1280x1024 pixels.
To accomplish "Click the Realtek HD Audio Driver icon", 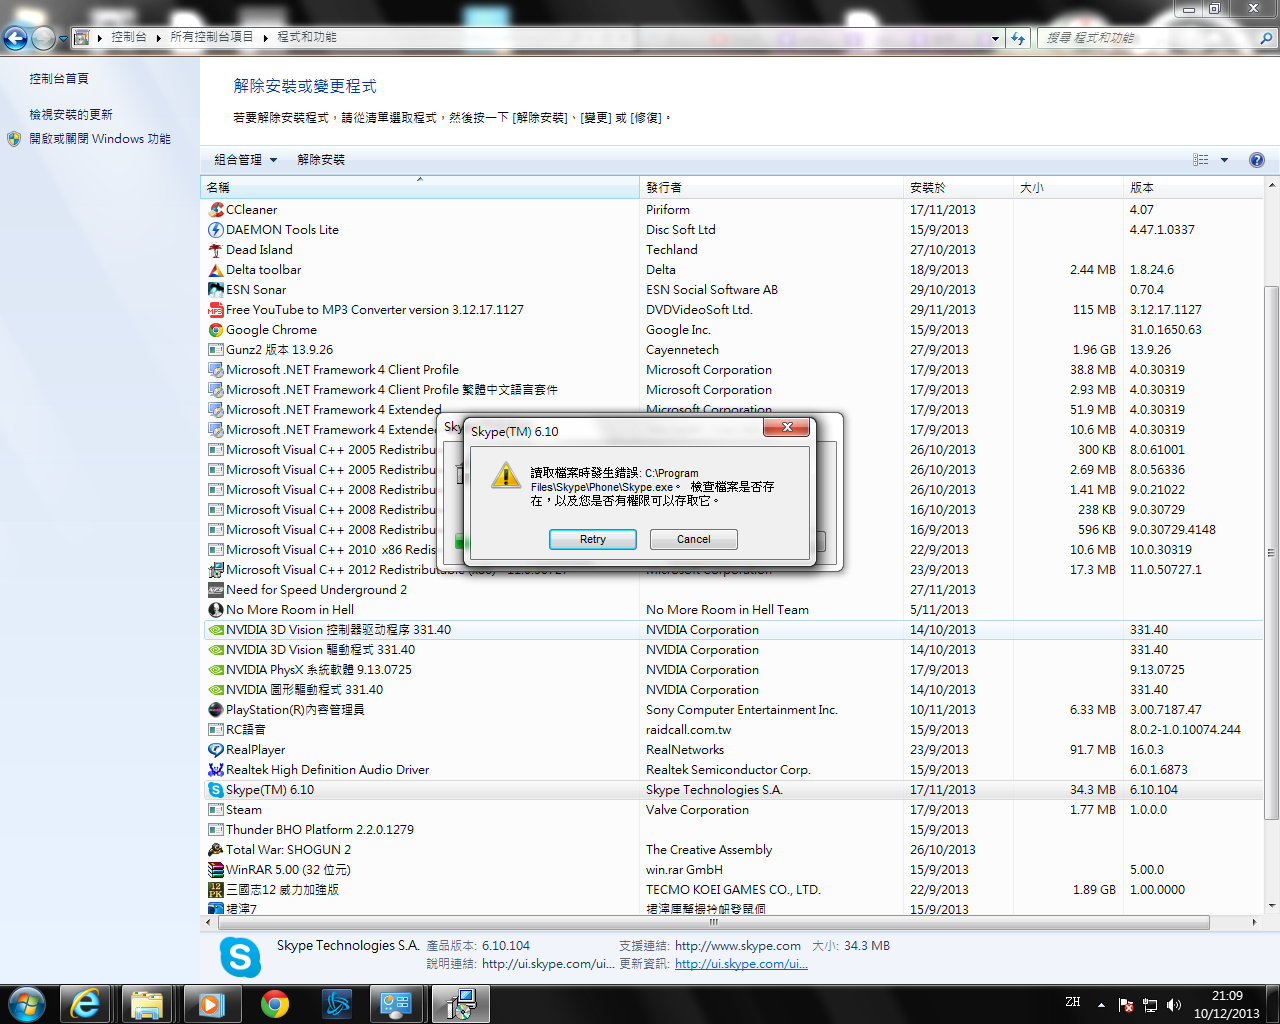I will (x=215, y=770).
